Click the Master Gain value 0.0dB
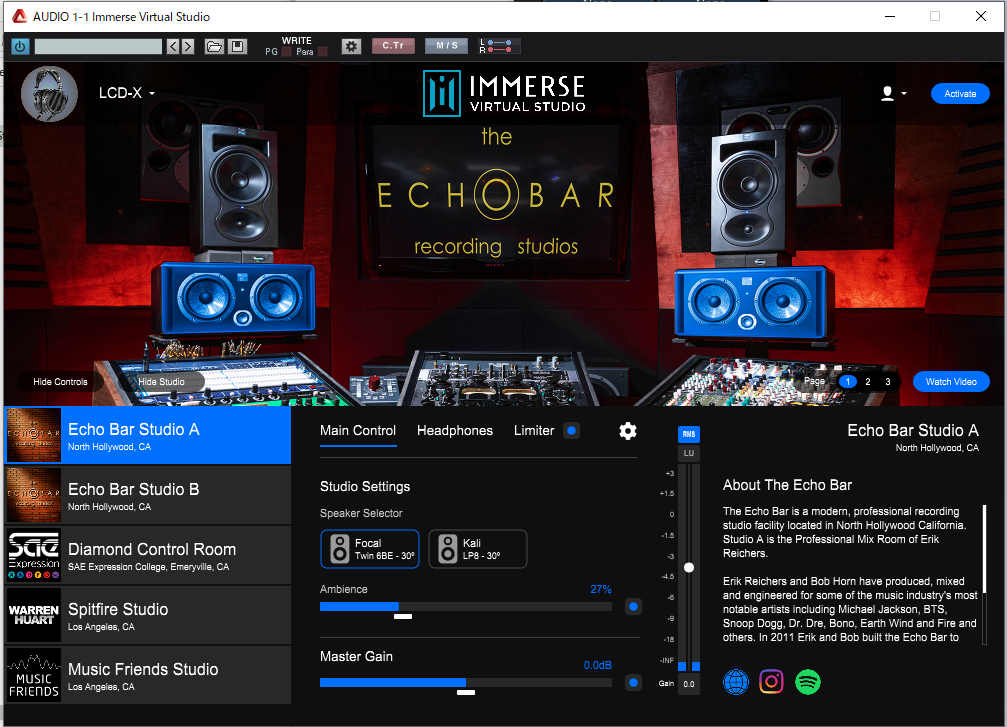Viewport: 1007px width, 727px height. pyautogui.click(x=597, y=665)
